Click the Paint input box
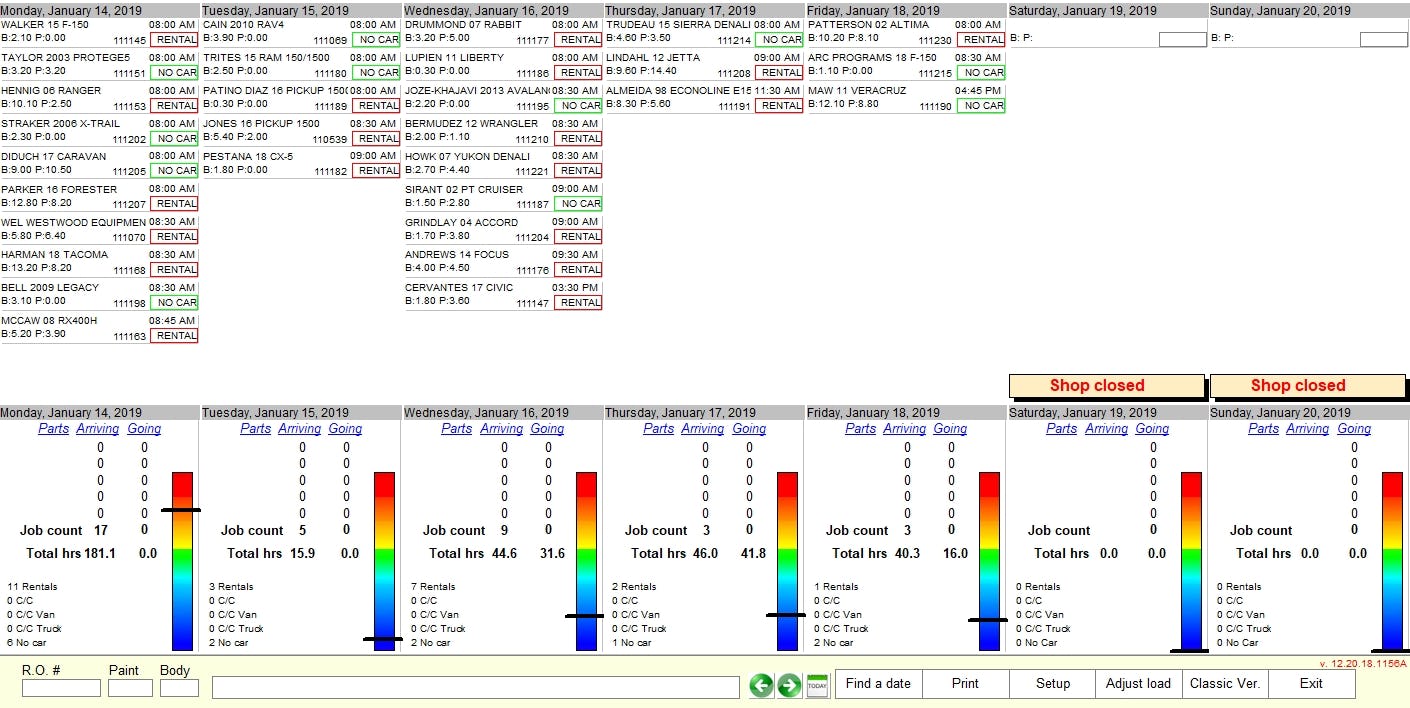Screen dimensions: 1410x708 (129, 688)
